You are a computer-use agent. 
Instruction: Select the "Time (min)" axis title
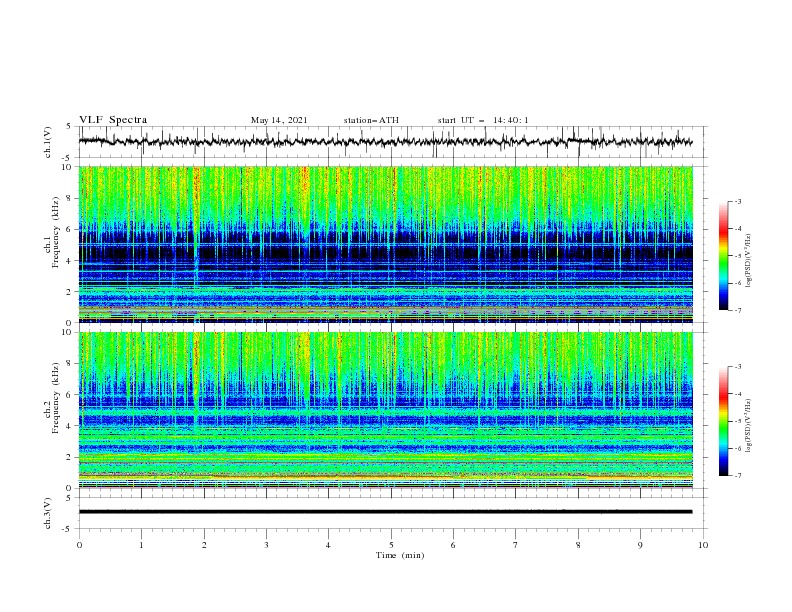click(400, 555)
